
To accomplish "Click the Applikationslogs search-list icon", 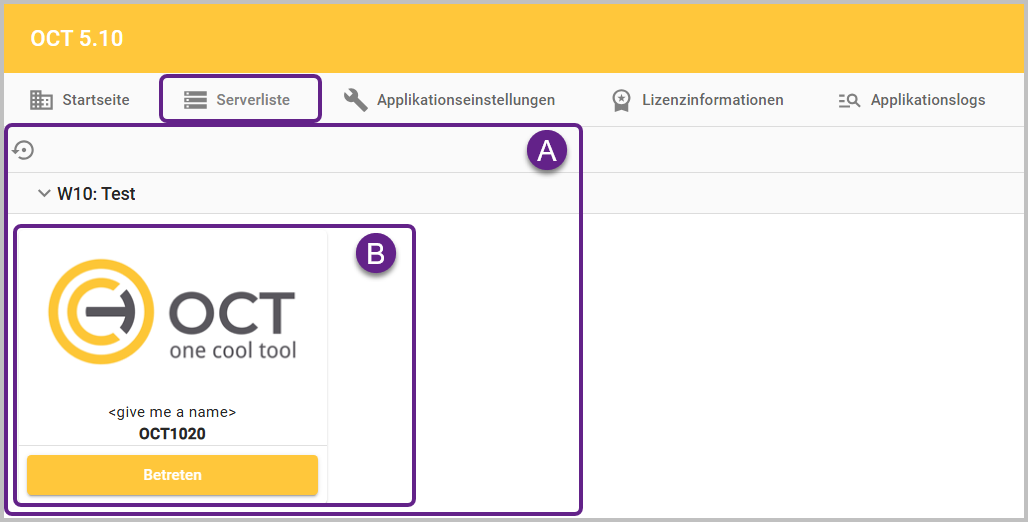I will (x=849, y=100).
